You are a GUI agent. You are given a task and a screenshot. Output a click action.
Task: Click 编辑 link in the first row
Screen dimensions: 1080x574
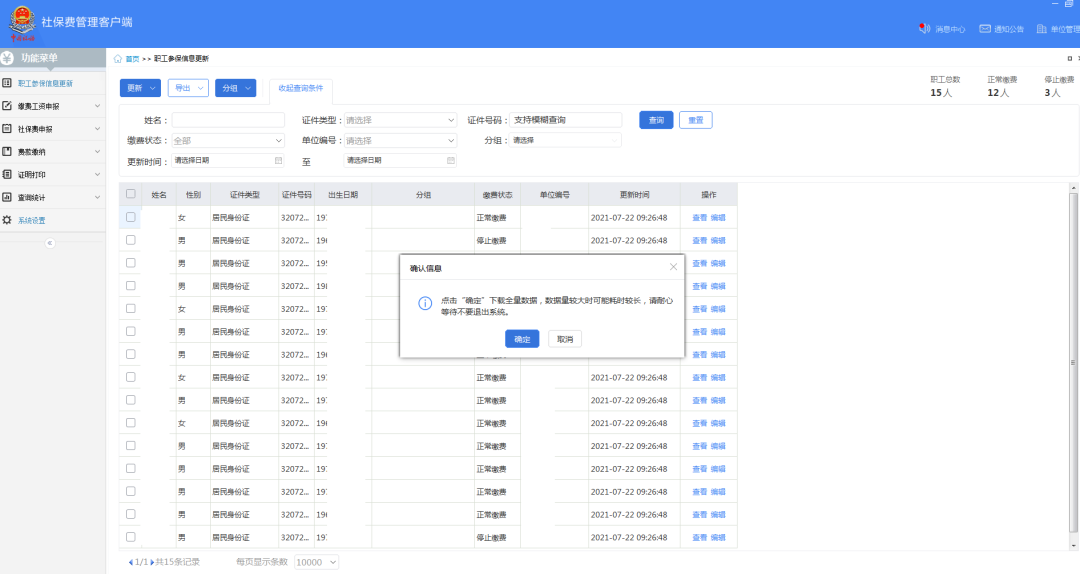point(718,218)
